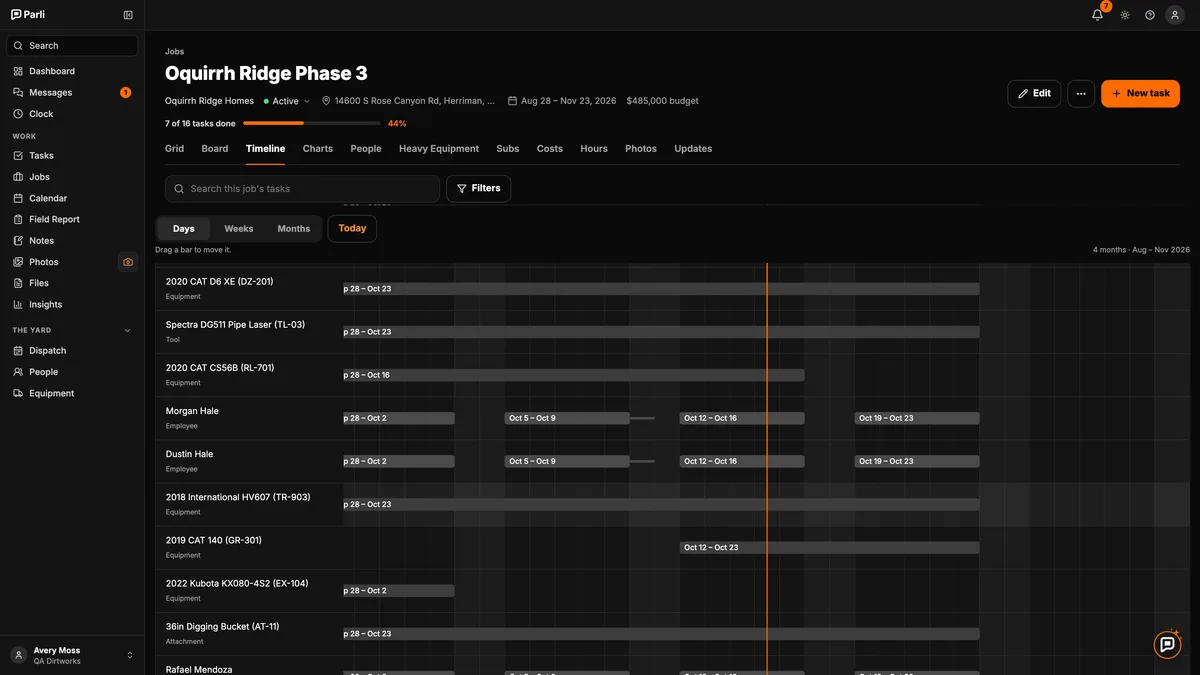Select Kubota KX080-4S2 Oct 2 bar
This screenshot has width=1200, height=675.
click(x=398, y=590)
